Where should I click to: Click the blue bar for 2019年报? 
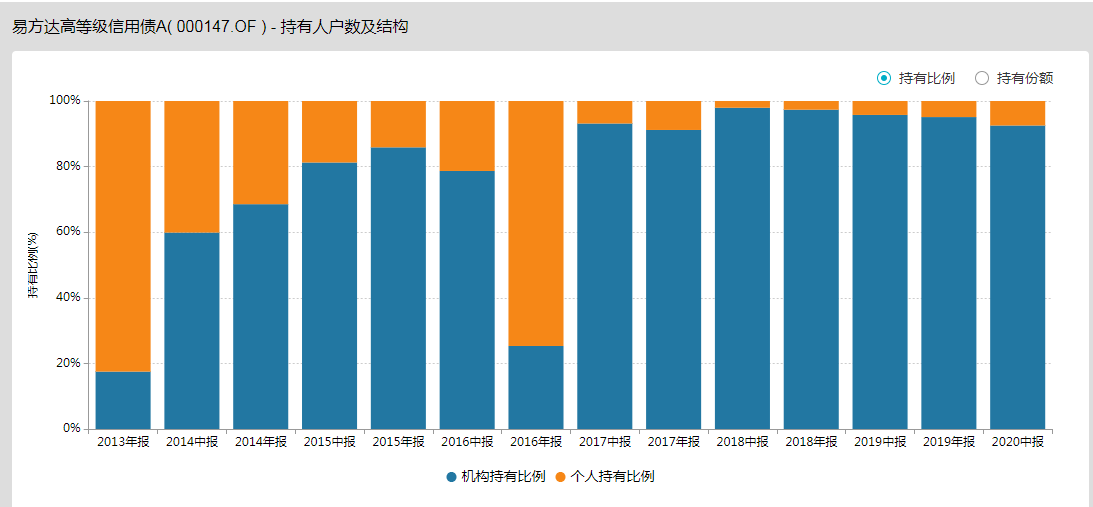(x=949, y=273)
